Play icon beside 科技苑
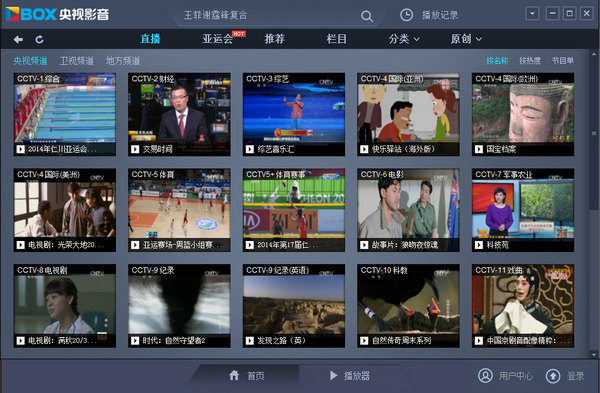Viewport: 600px width, 393px height. [x=479, y=245]
